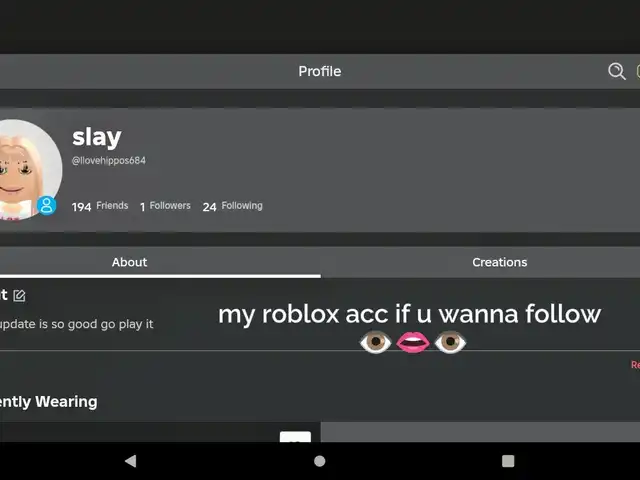Open search with the magnifier icon
Screen dimensions: 640x480
pos(616,71)
